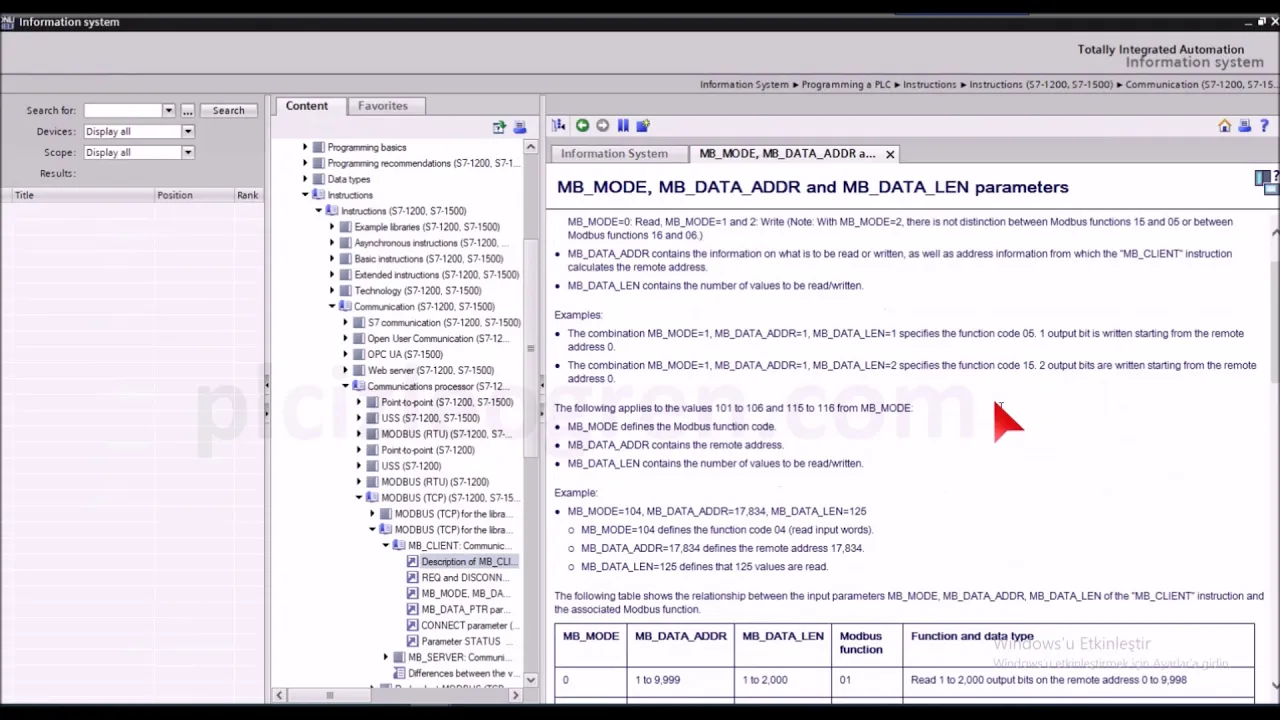Close the MB_MODE, MB_DATA_ADDR tab
Screen dimensions: 1280x720
pos(890,154)
